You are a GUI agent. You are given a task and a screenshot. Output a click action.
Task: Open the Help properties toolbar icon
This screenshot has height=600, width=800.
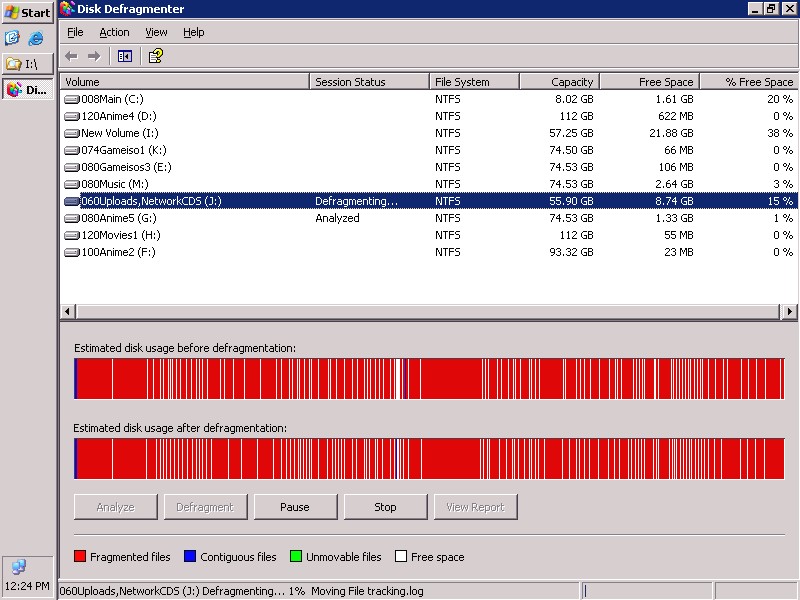click(x=156, y=56)
